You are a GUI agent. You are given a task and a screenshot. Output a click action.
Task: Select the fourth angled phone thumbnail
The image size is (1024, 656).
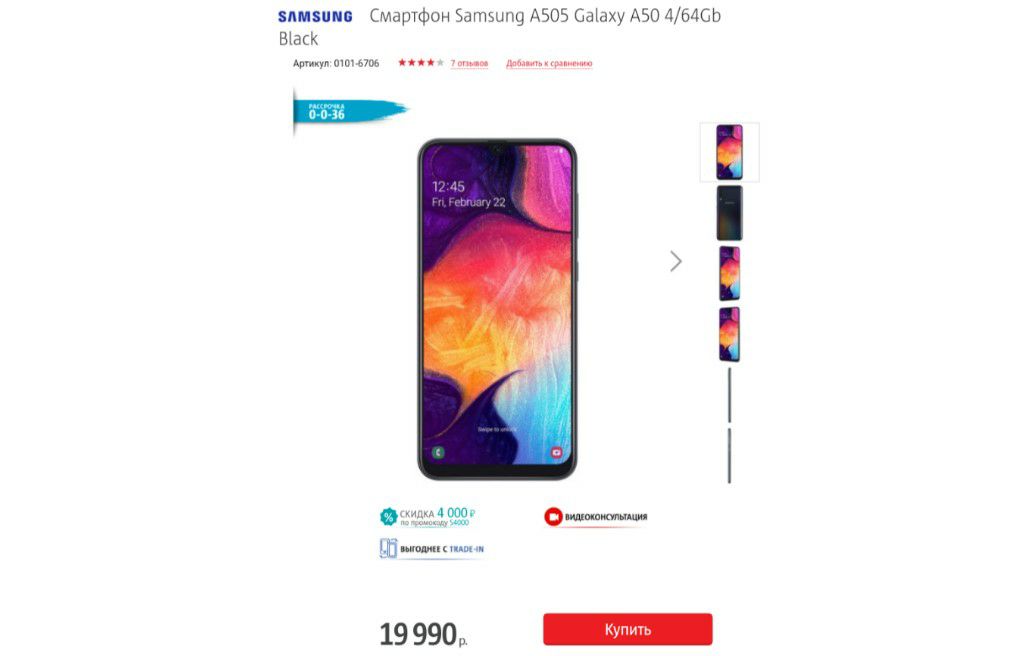tap(729, 335)
